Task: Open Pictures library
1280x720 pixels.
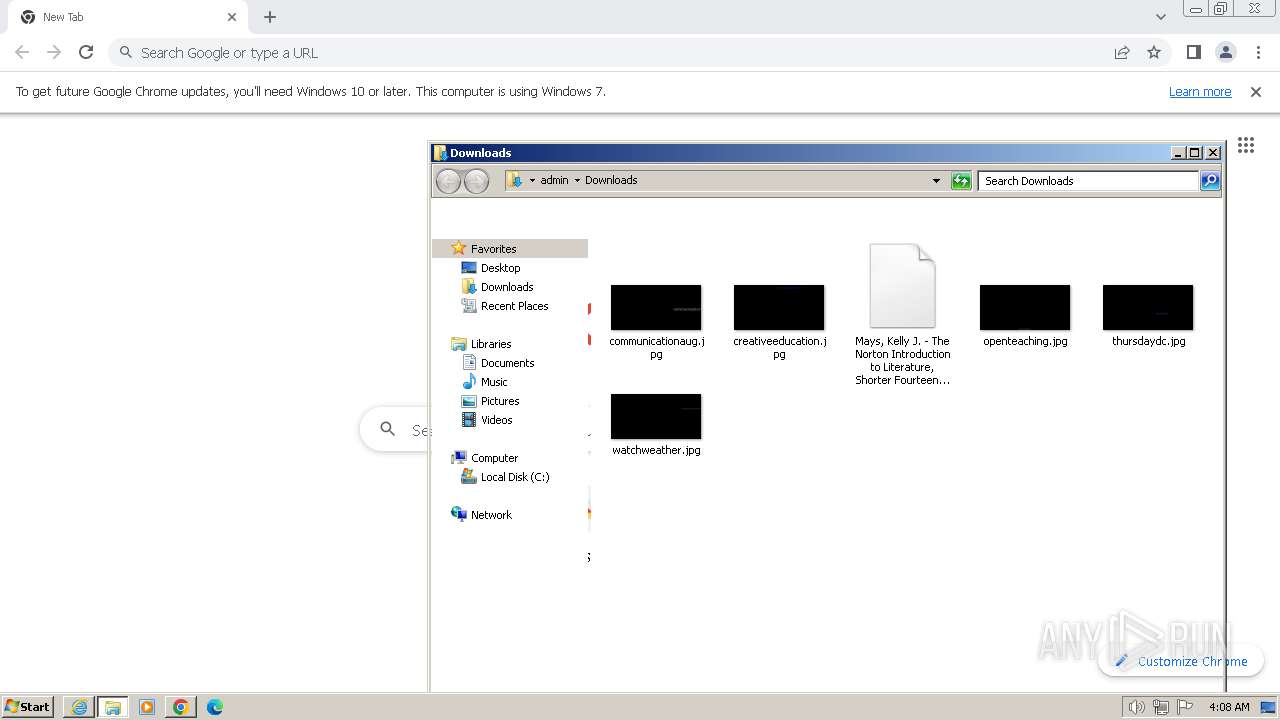Action: (x=500, y=401)
